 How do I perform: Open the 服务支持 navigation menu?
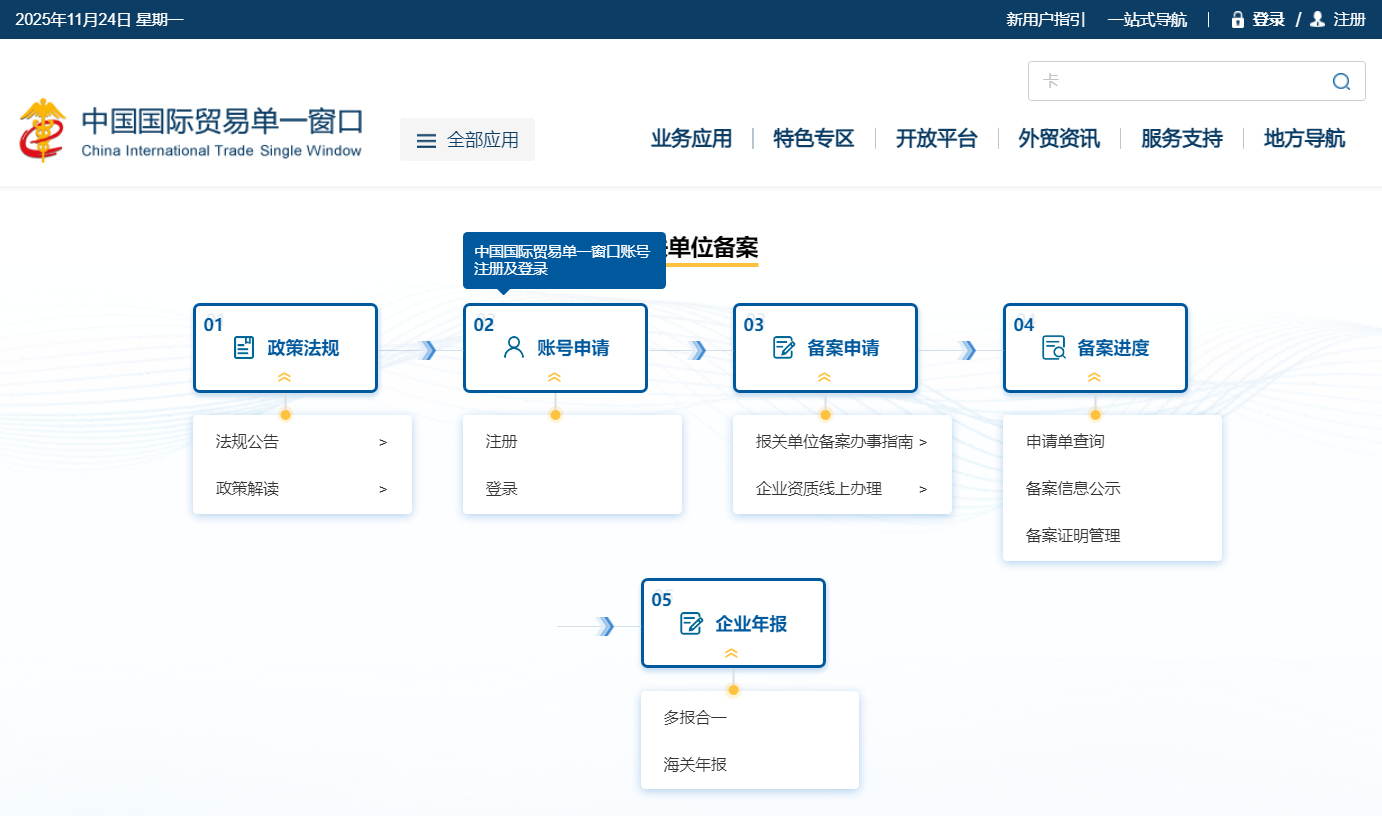pos(1181,139)
